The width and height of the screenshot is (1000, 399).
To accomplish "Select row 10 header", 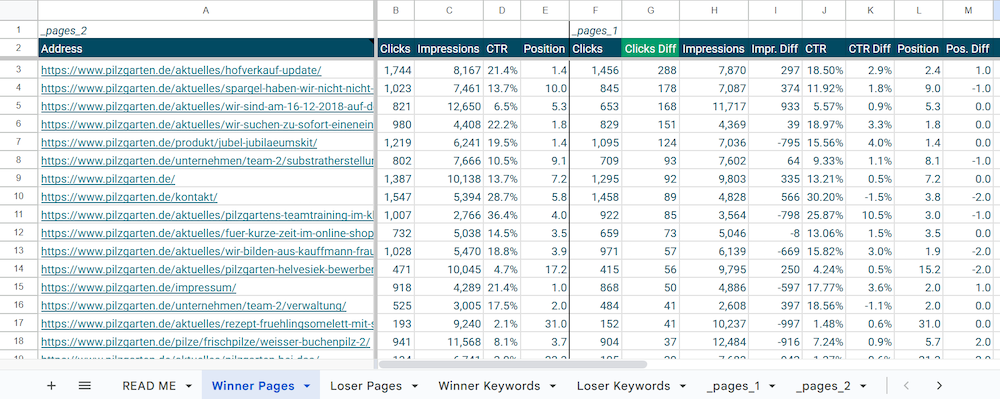I will click(18, 197).
